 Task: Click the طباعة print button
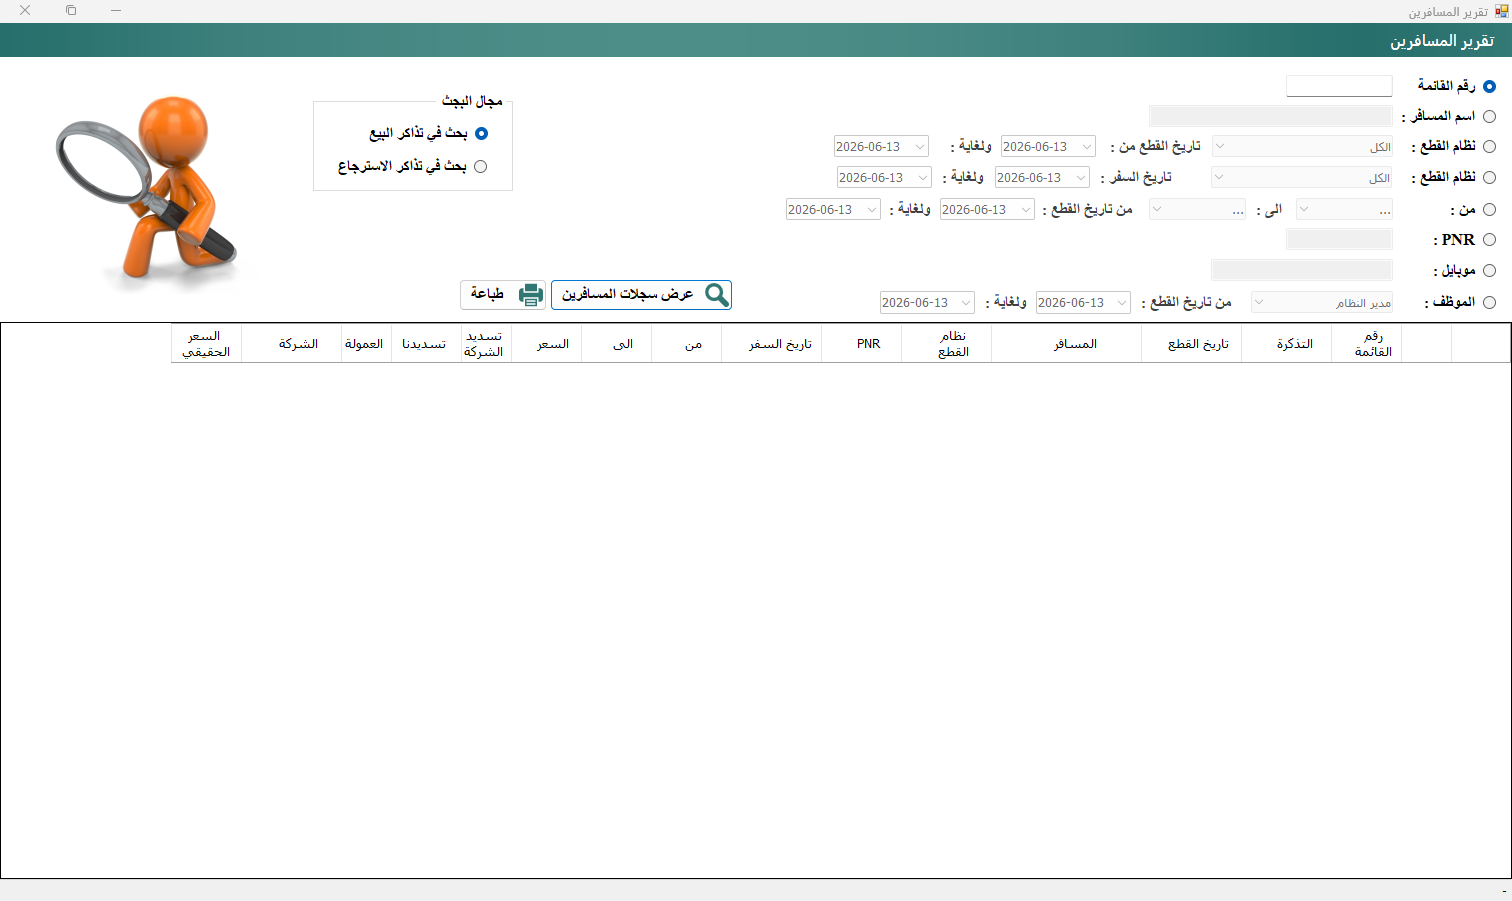503,294
